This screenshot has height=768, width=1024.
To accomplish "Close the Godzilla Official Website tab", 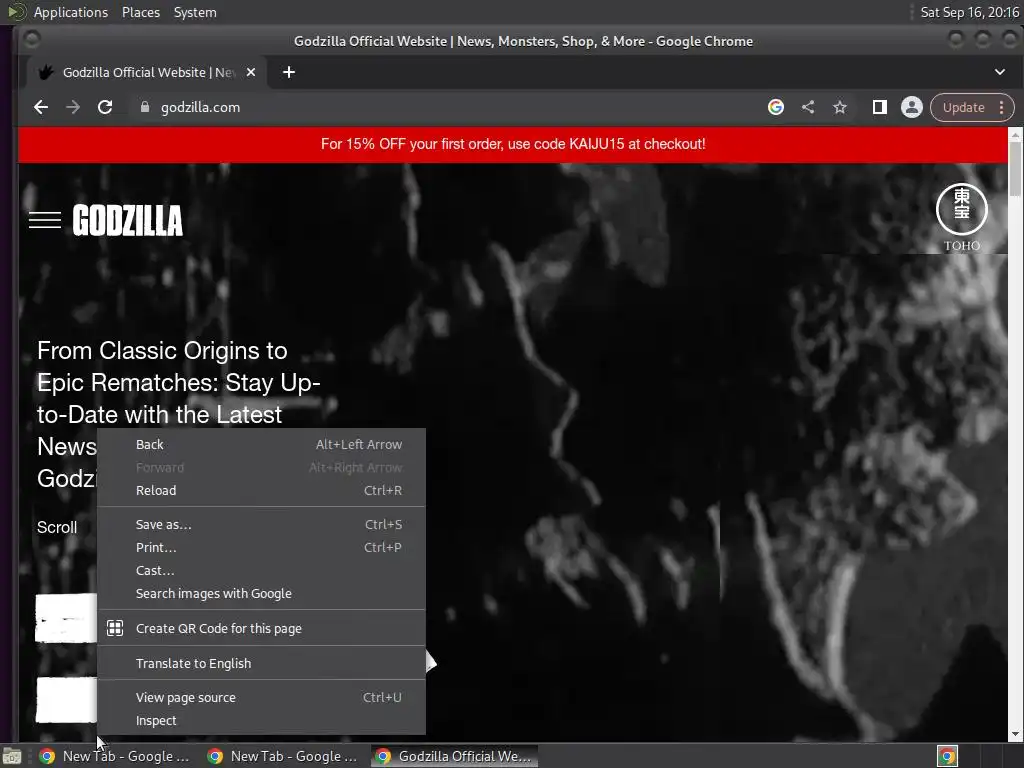I will click(x=251, y=72).
